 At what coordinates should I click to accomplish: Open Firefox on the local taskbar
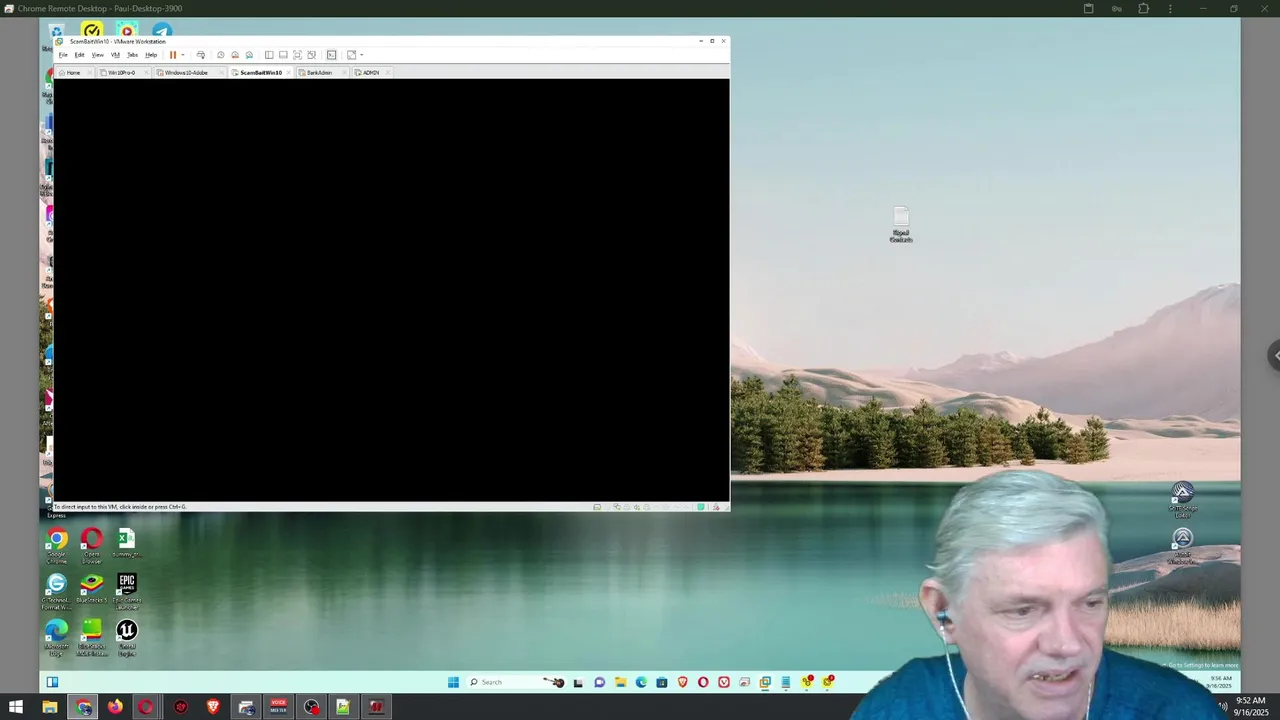coord(115,707)
